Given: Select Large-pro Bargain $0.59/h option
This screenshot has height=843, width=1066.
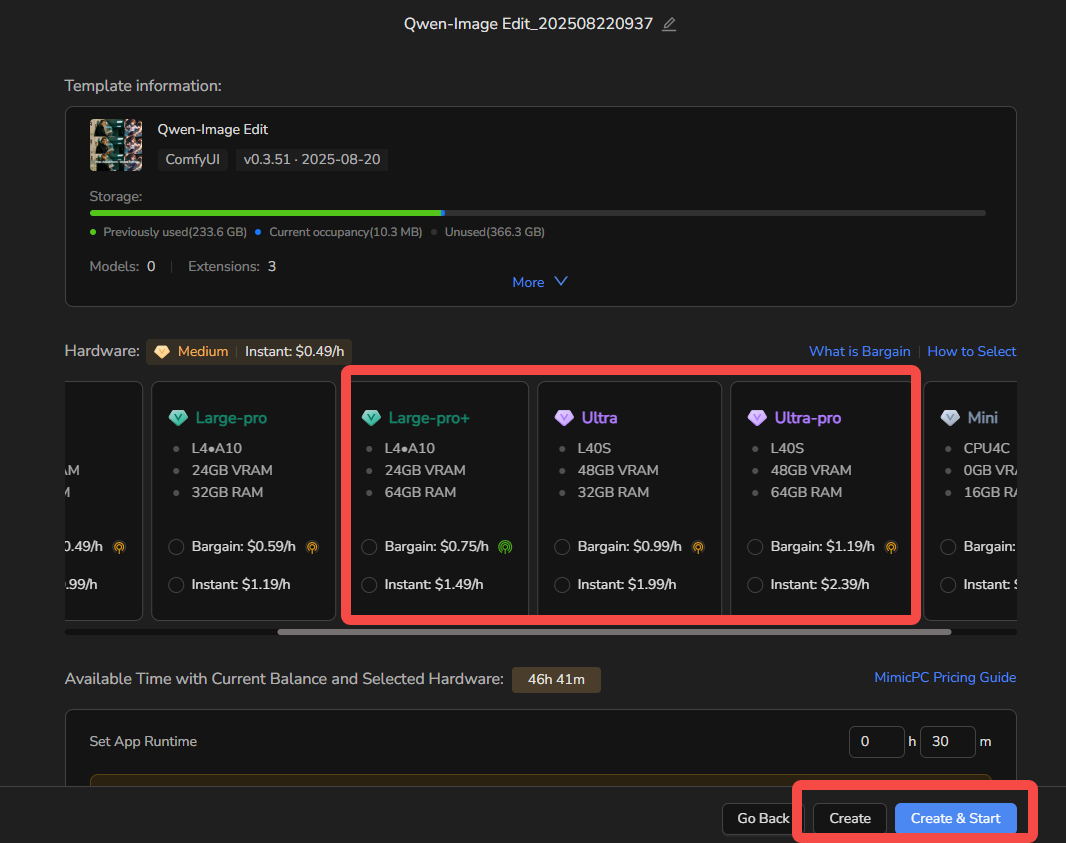Looking at the screenshot, I should (x=176, y=547).
